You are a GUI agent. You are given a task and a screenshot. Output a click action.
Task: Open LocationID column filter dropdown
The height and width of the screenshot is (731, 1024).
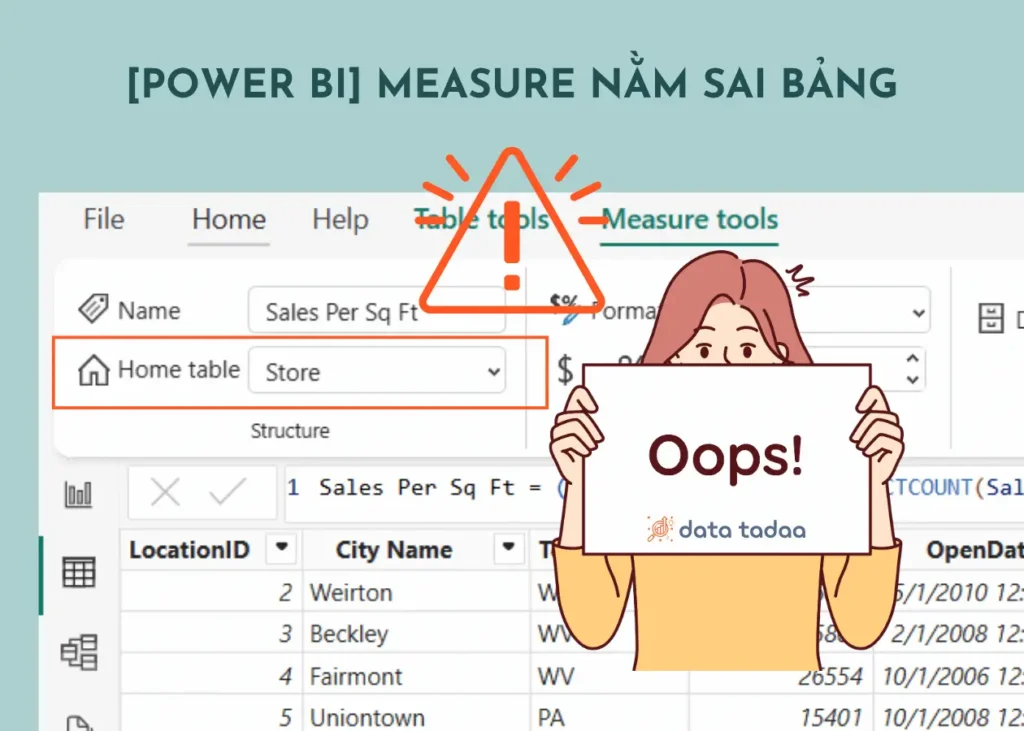point(282,547)
